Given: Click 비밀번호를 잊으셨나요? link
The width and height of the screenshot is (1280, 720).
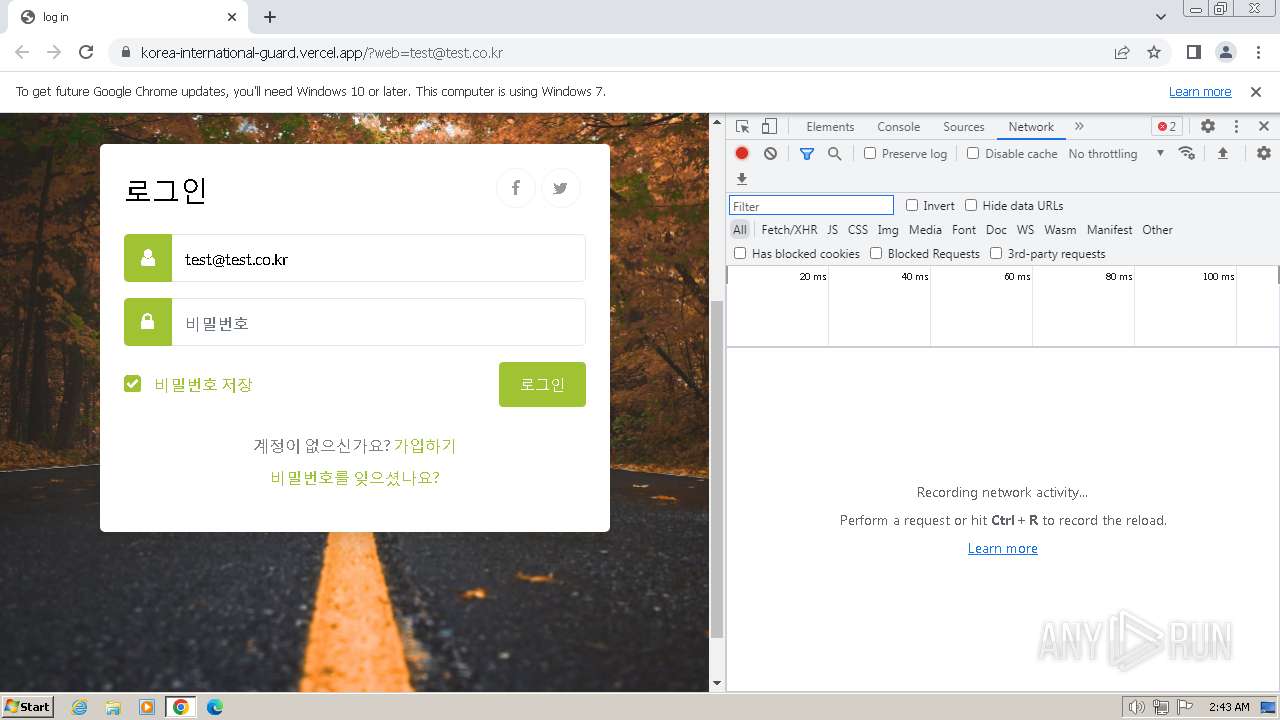Looking at the screenshot, I should click(355, 477).
